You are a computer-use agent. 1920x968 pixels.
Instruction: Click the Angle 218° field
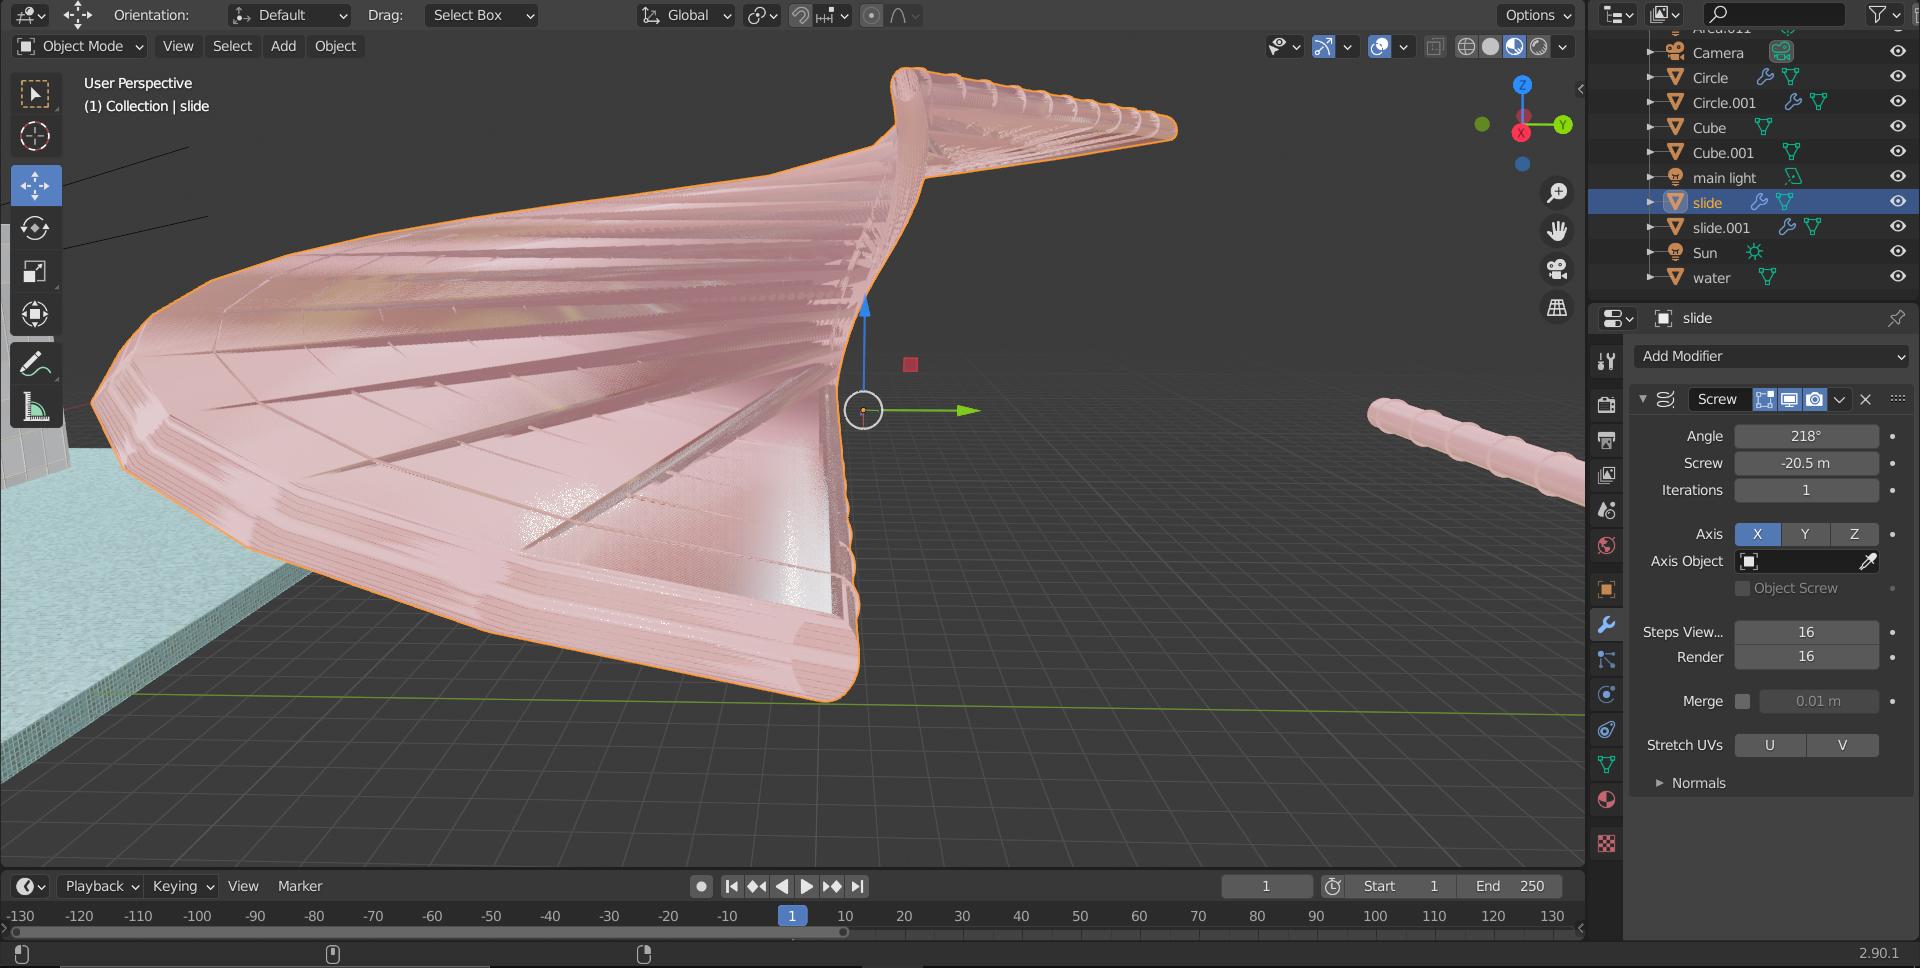1806,436
